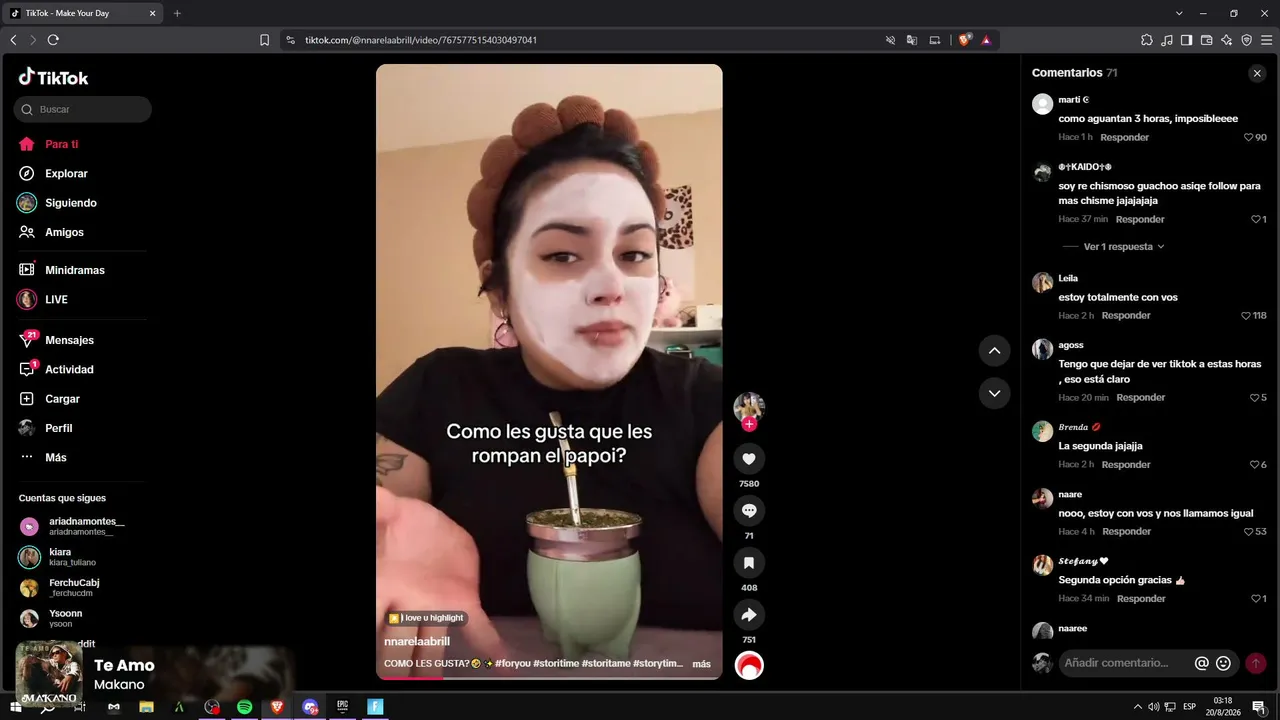Open Spotify from the taskbar
This screenshot has height=720, width=1280.
click(244, 707)
